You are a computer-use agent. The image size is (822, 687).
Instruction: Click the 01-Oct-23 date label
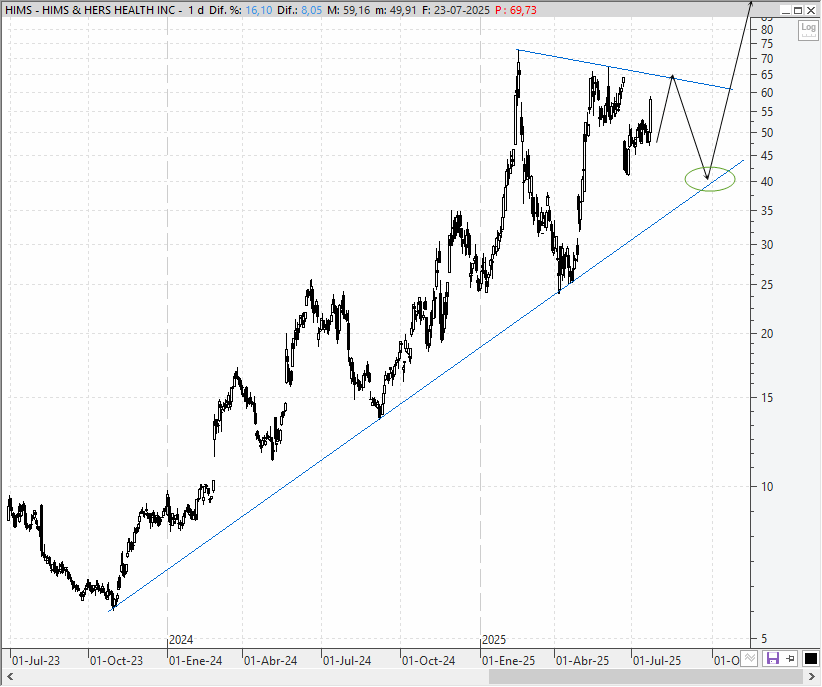(x=116, y=660)
